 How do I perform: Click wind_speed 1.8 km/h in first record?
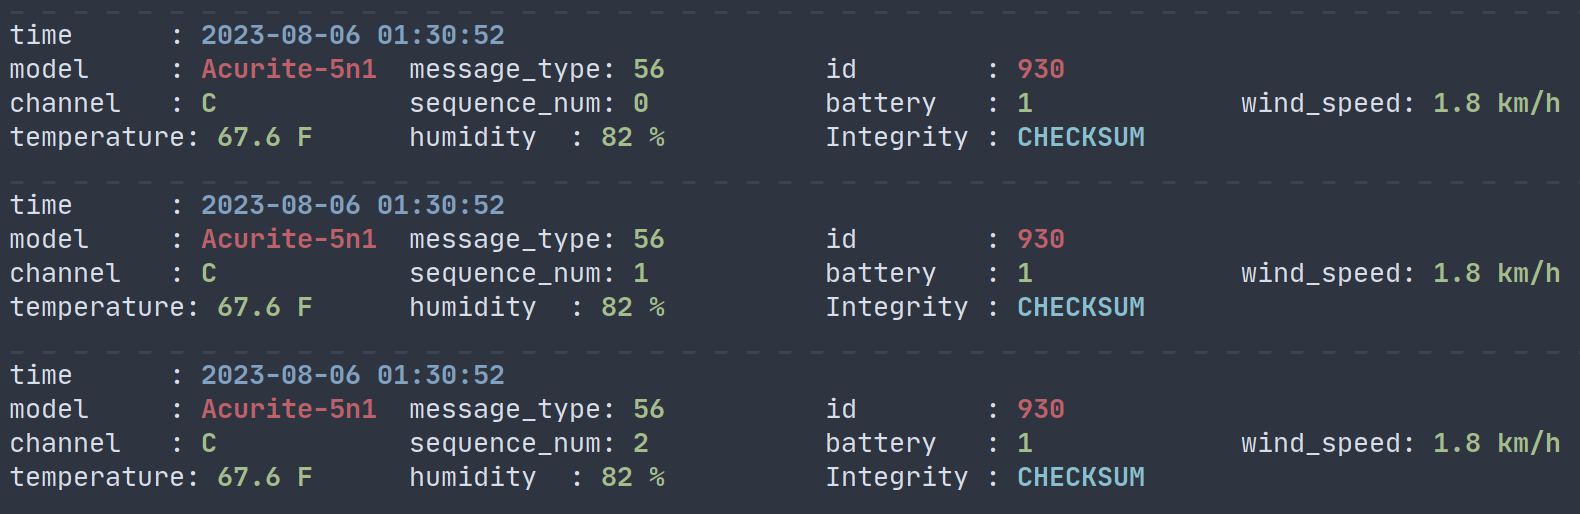[x=1497, y=103]
